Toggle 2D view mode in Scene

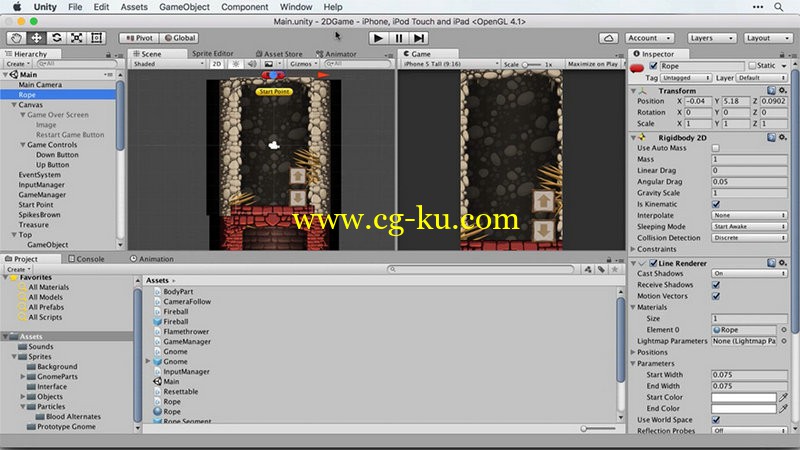click(x=217, y=64)
